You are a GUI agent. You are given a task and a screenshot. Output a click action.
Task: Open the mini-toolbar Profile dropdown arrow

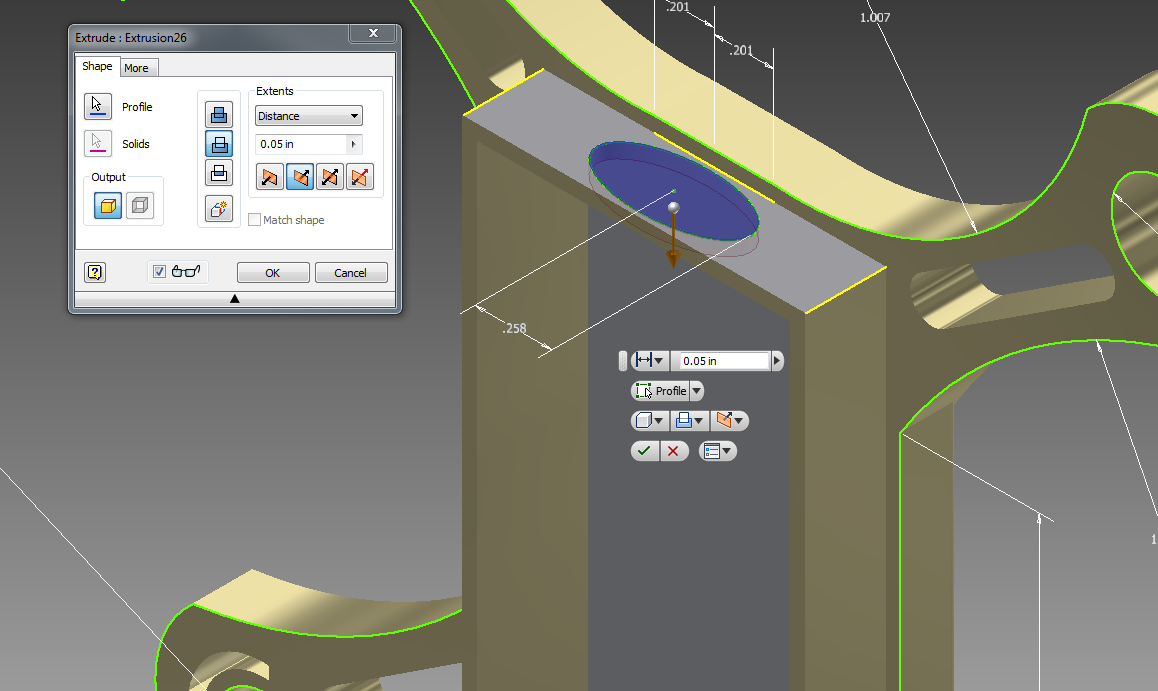(696, 391)
